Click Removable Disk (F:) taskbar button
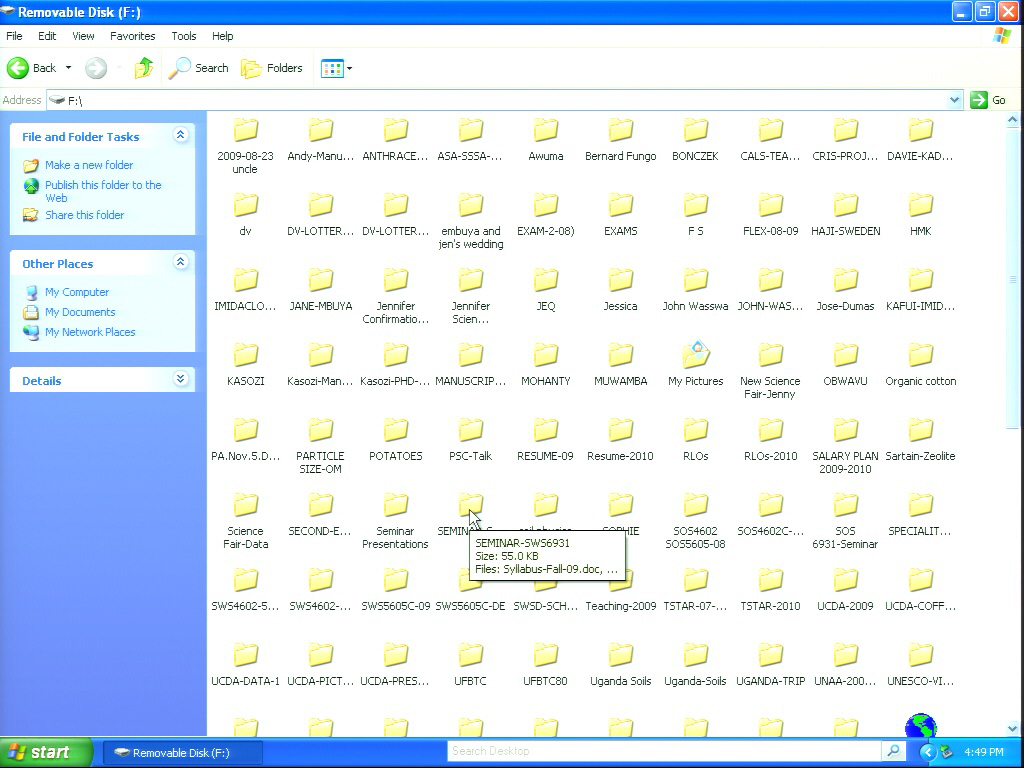This screenshot has height=768, width=1024. pos(183,752)
